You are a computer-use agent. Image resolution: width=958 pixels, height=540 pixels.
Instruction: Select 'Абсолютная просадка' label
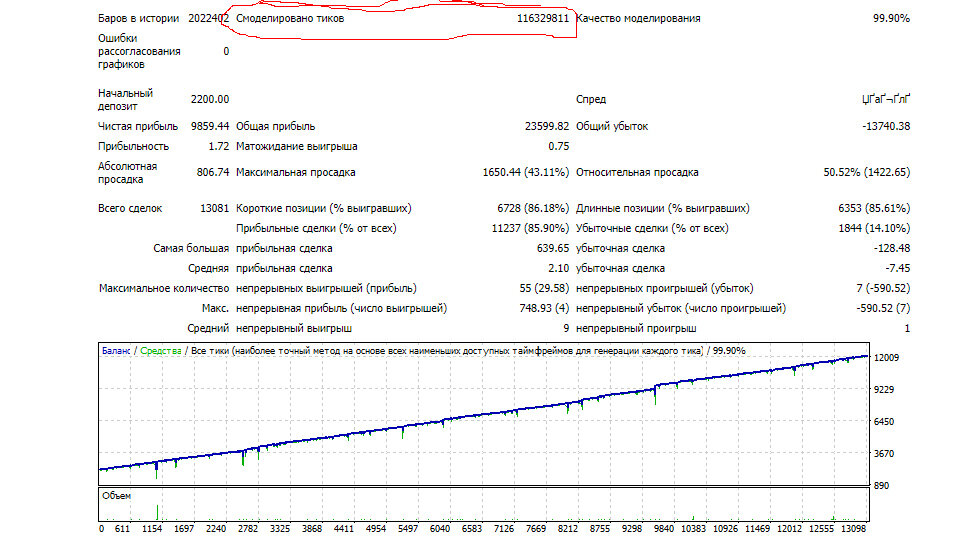click(x=127, y=173)
